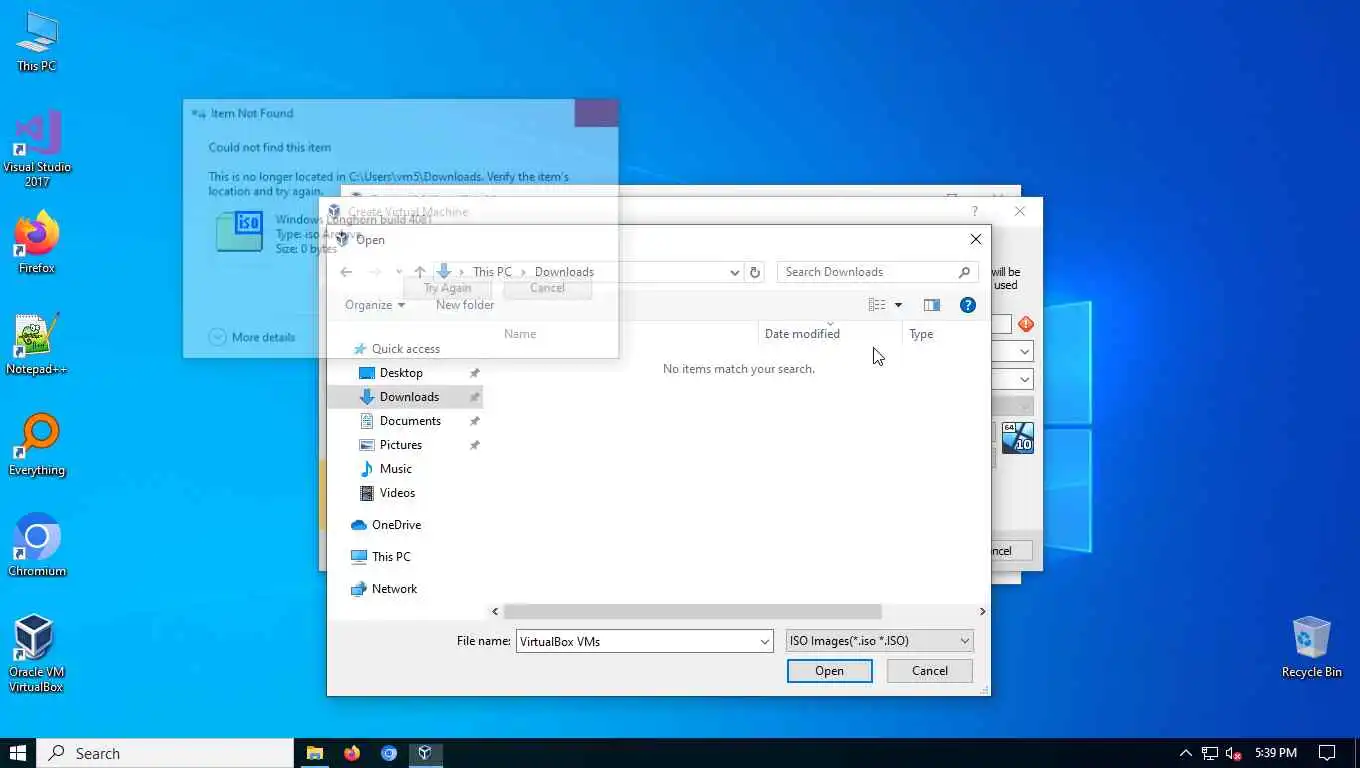Click Cancel in the Open dialog
Screen dimensions: 1360x768
(x=930, y=671)
